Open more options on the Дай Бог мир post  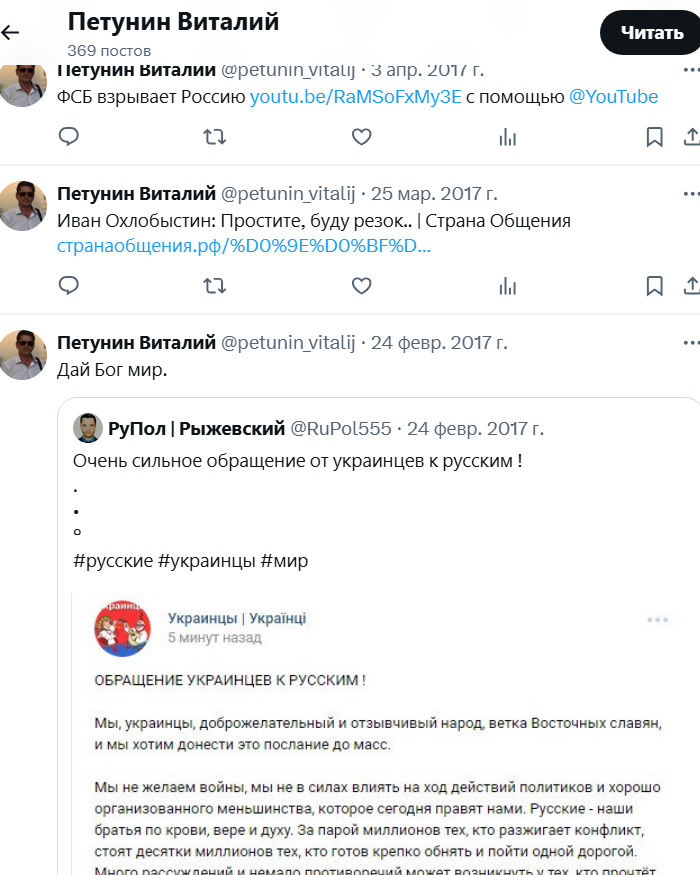(x=690, y=343)
